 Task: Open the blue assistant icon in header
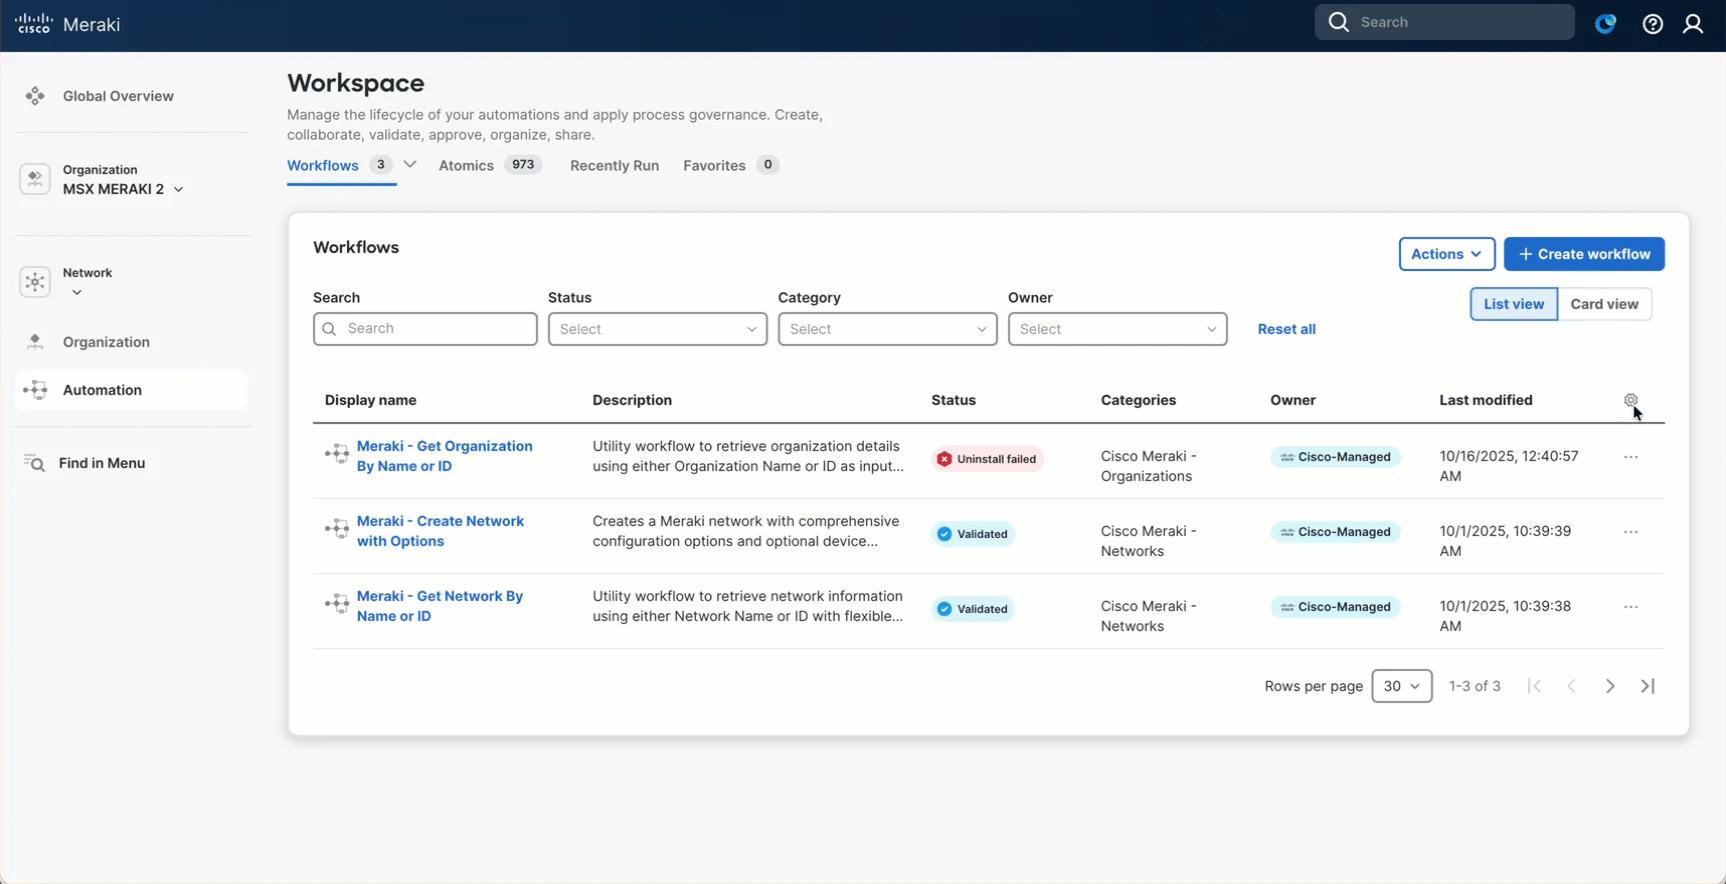pos(1605,24)
